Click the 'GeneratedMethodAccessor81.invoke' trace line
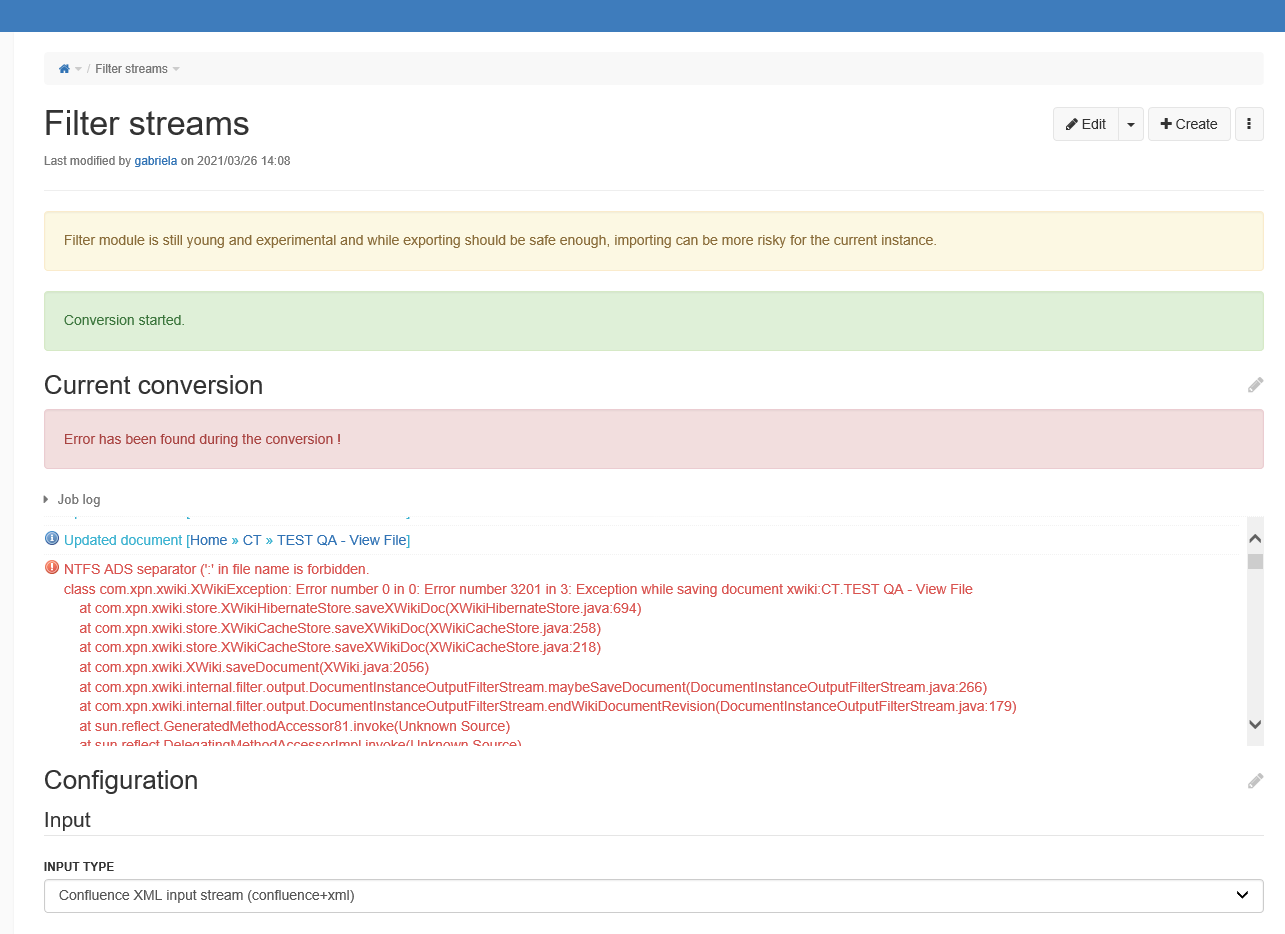Image resolution: width=1285 pixels, height=934 pixels. (295, 726)
